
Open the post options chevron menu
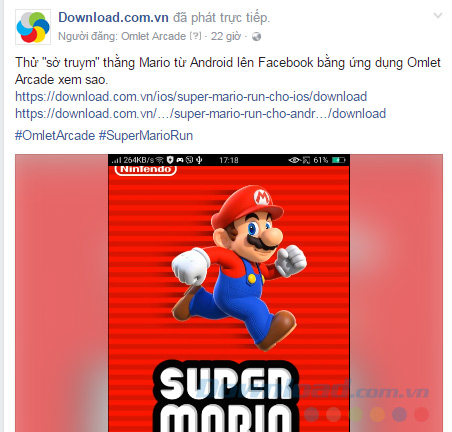[x=438, y=15]
